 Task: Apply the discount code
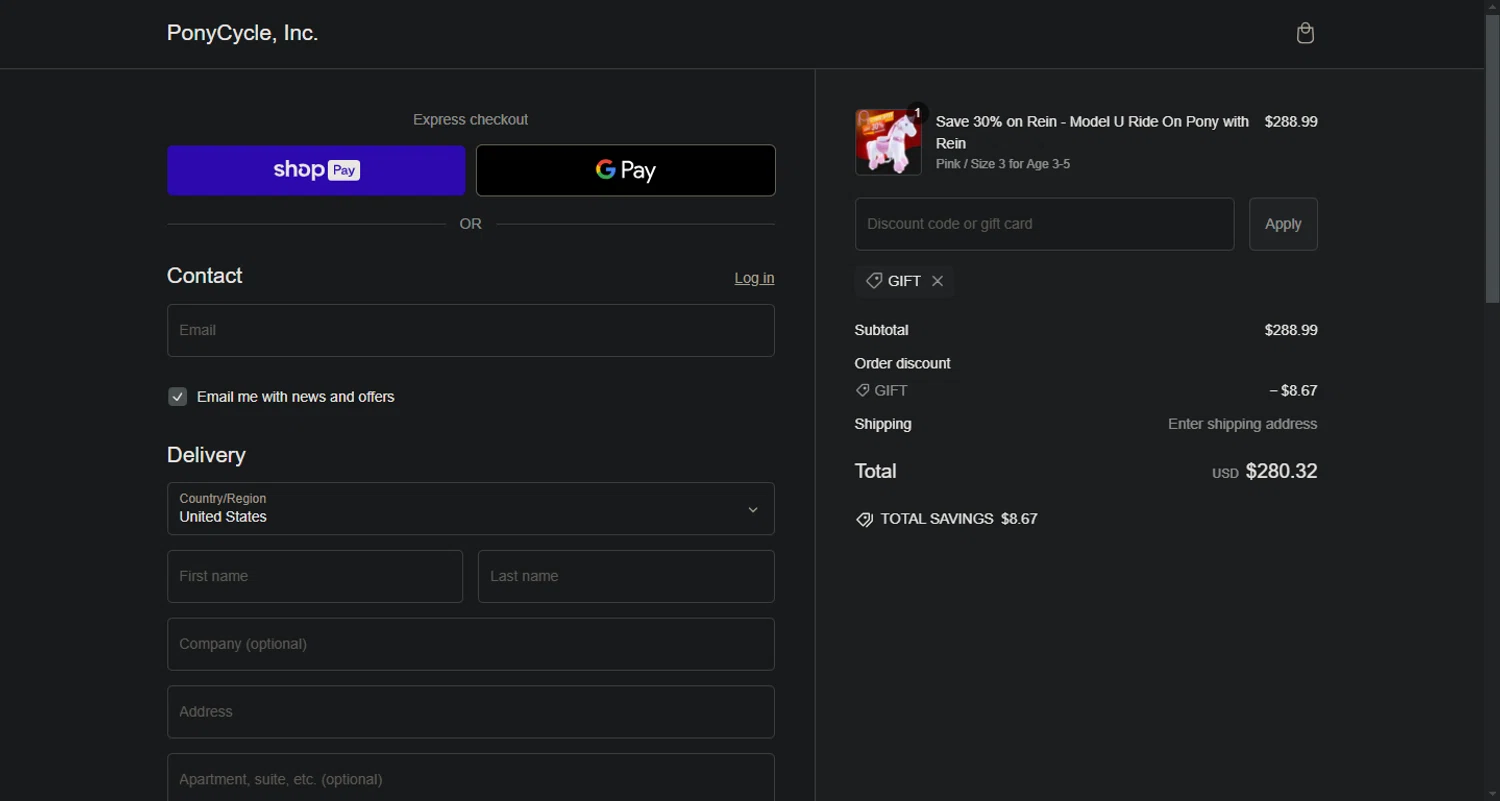coord(1283,224)
